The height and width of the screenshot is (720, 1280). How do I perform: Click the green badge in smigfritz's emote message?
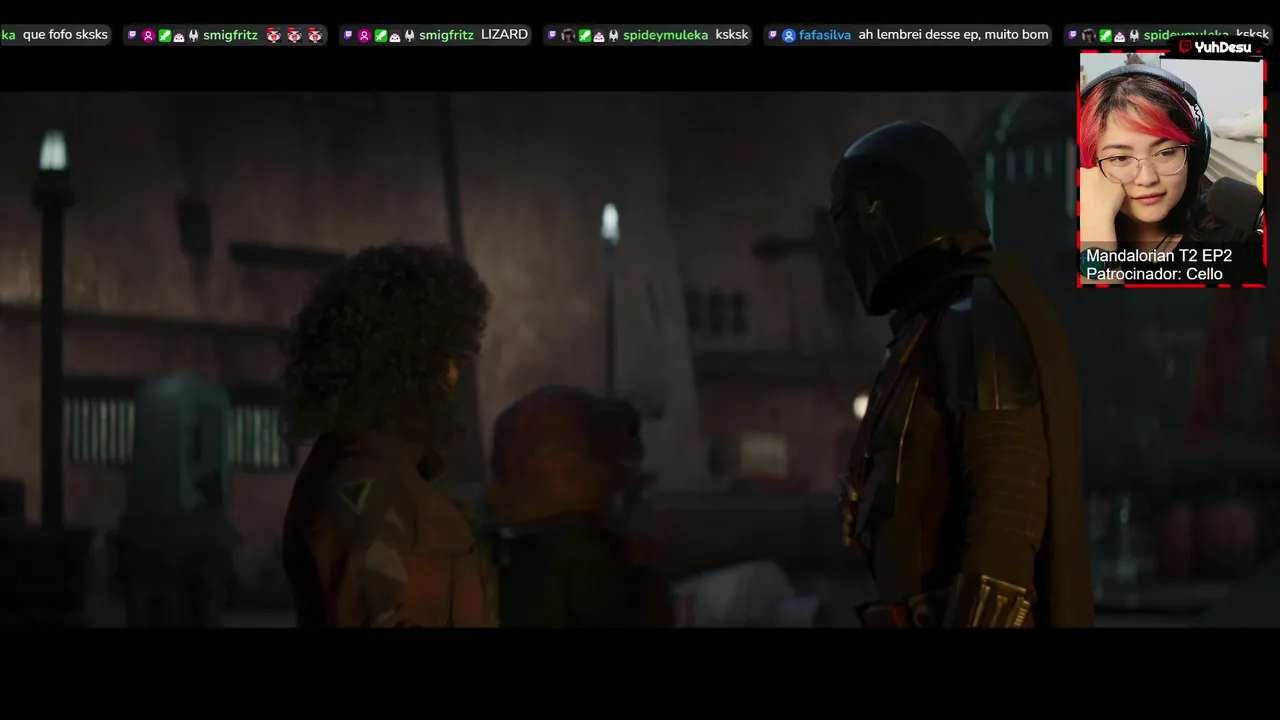(164, 36)
